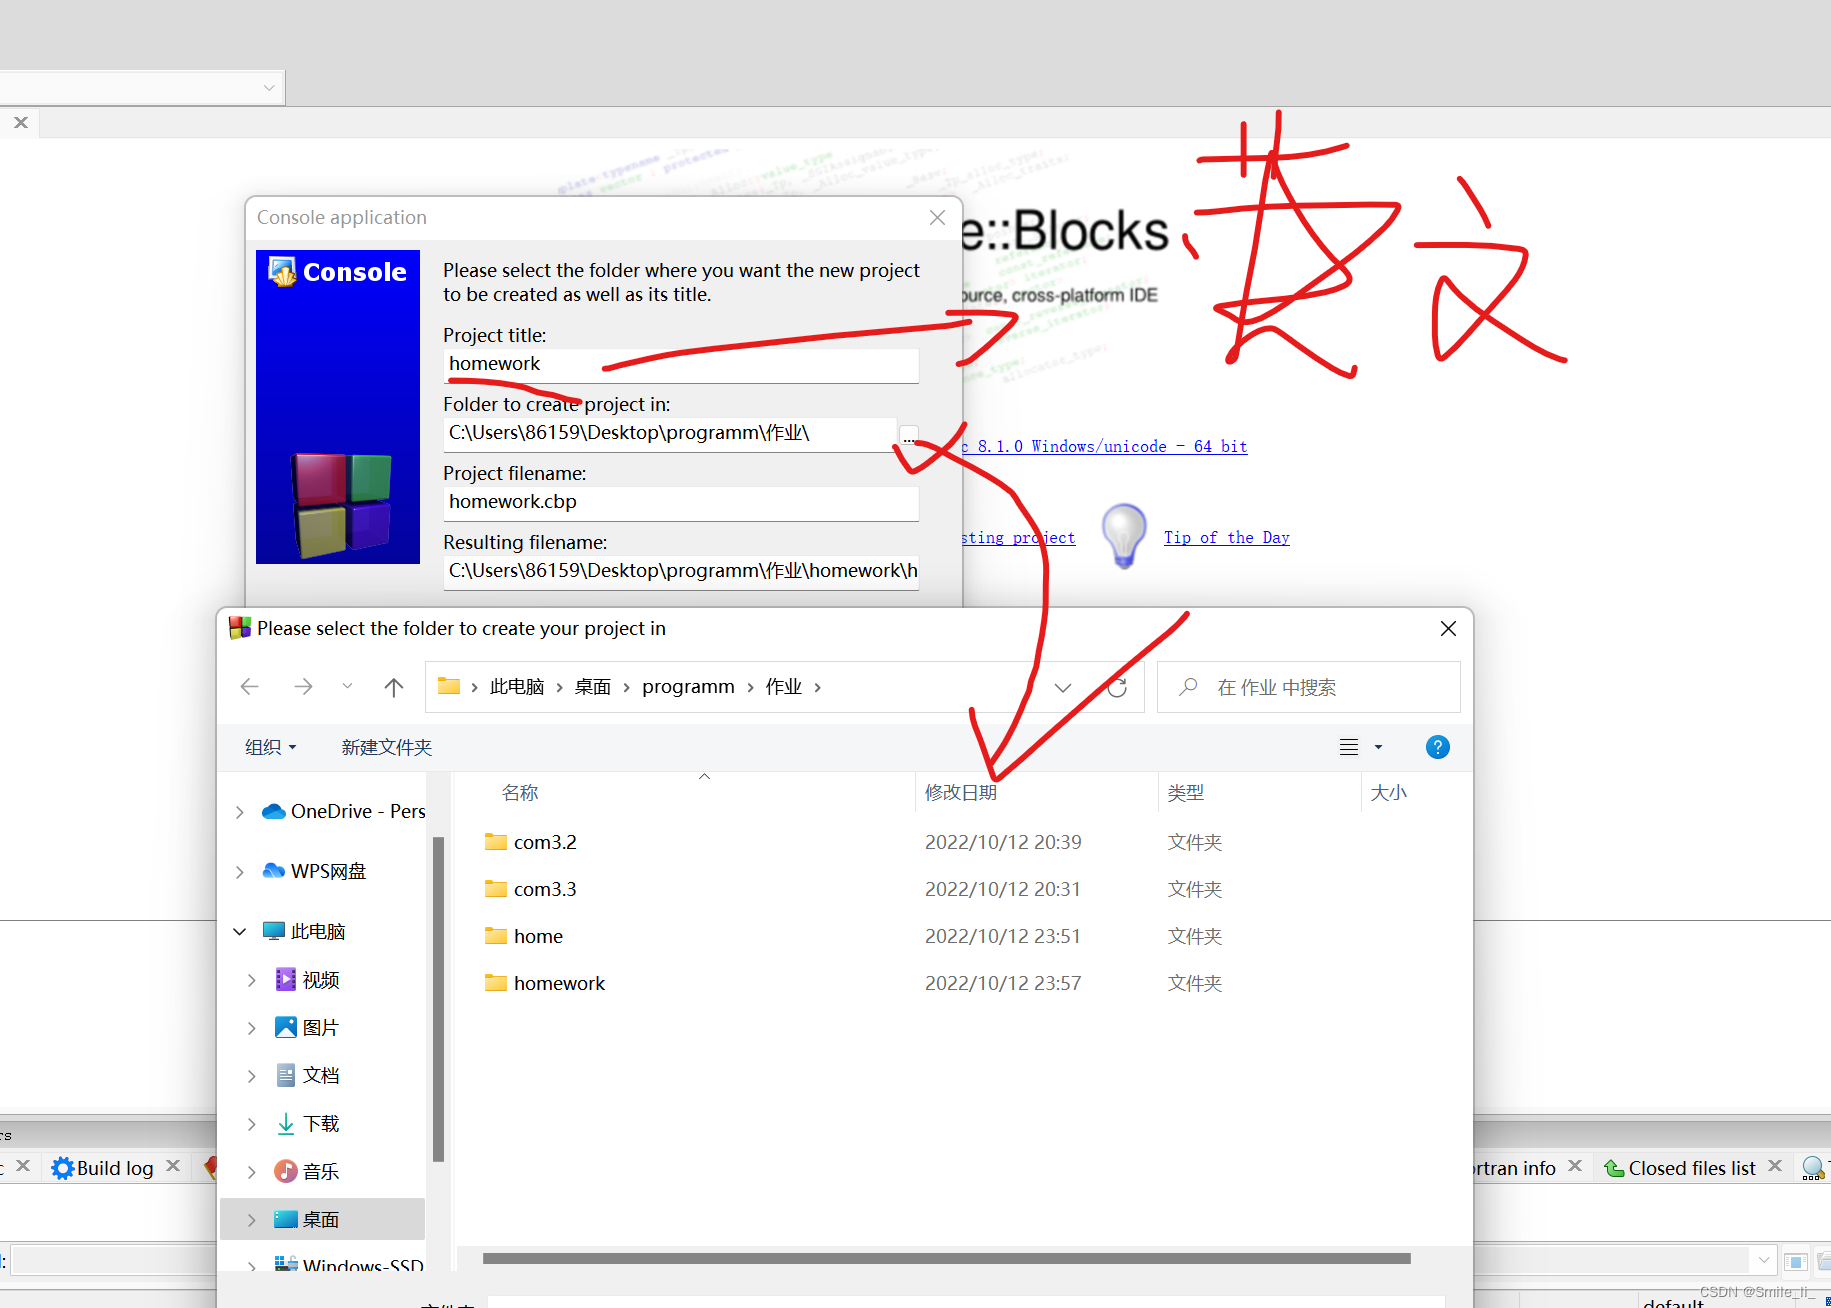Switch to the Closed files list tab

[1692, 1167]
